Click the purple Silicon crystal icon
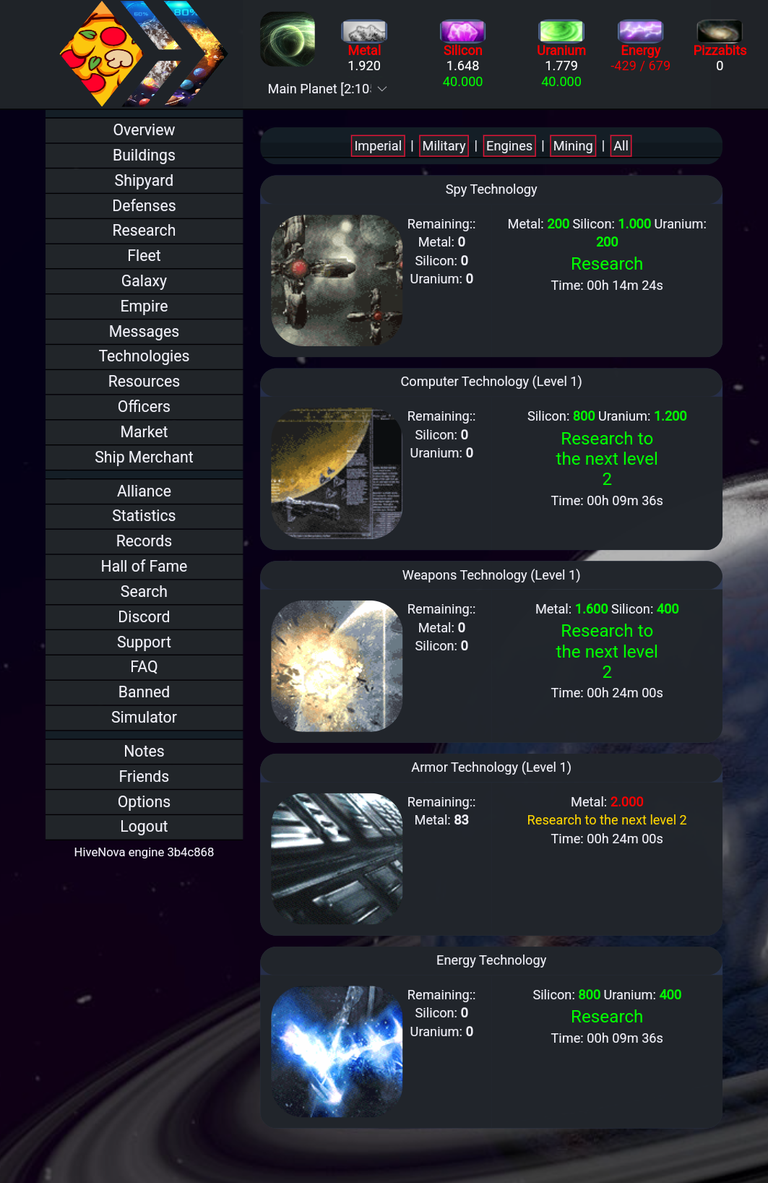 tap(462, 31)
